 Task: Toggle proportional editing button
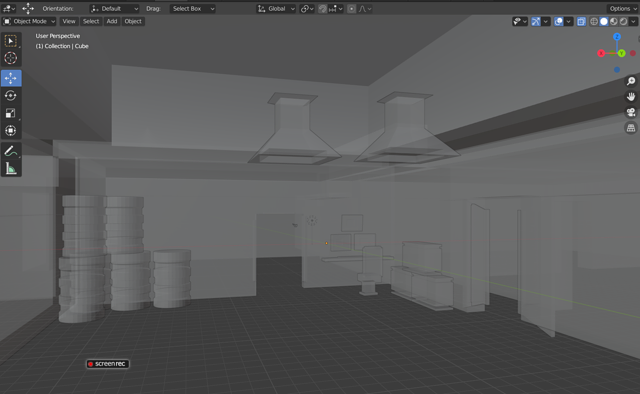click(351, 9)
